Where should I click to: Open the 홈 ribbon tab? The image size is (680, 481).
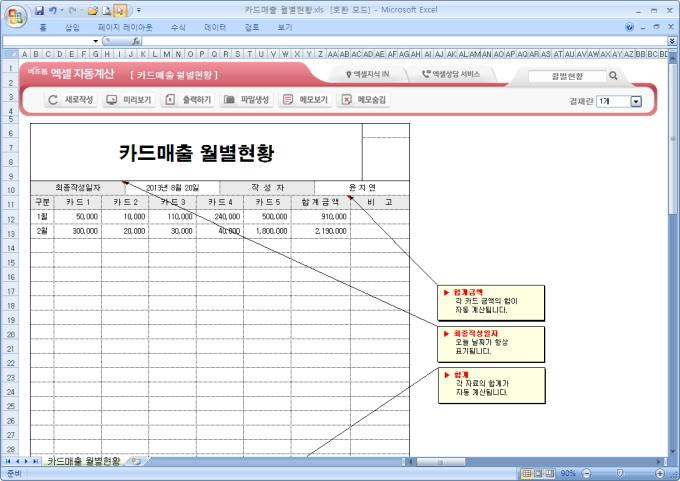point(43,27)
